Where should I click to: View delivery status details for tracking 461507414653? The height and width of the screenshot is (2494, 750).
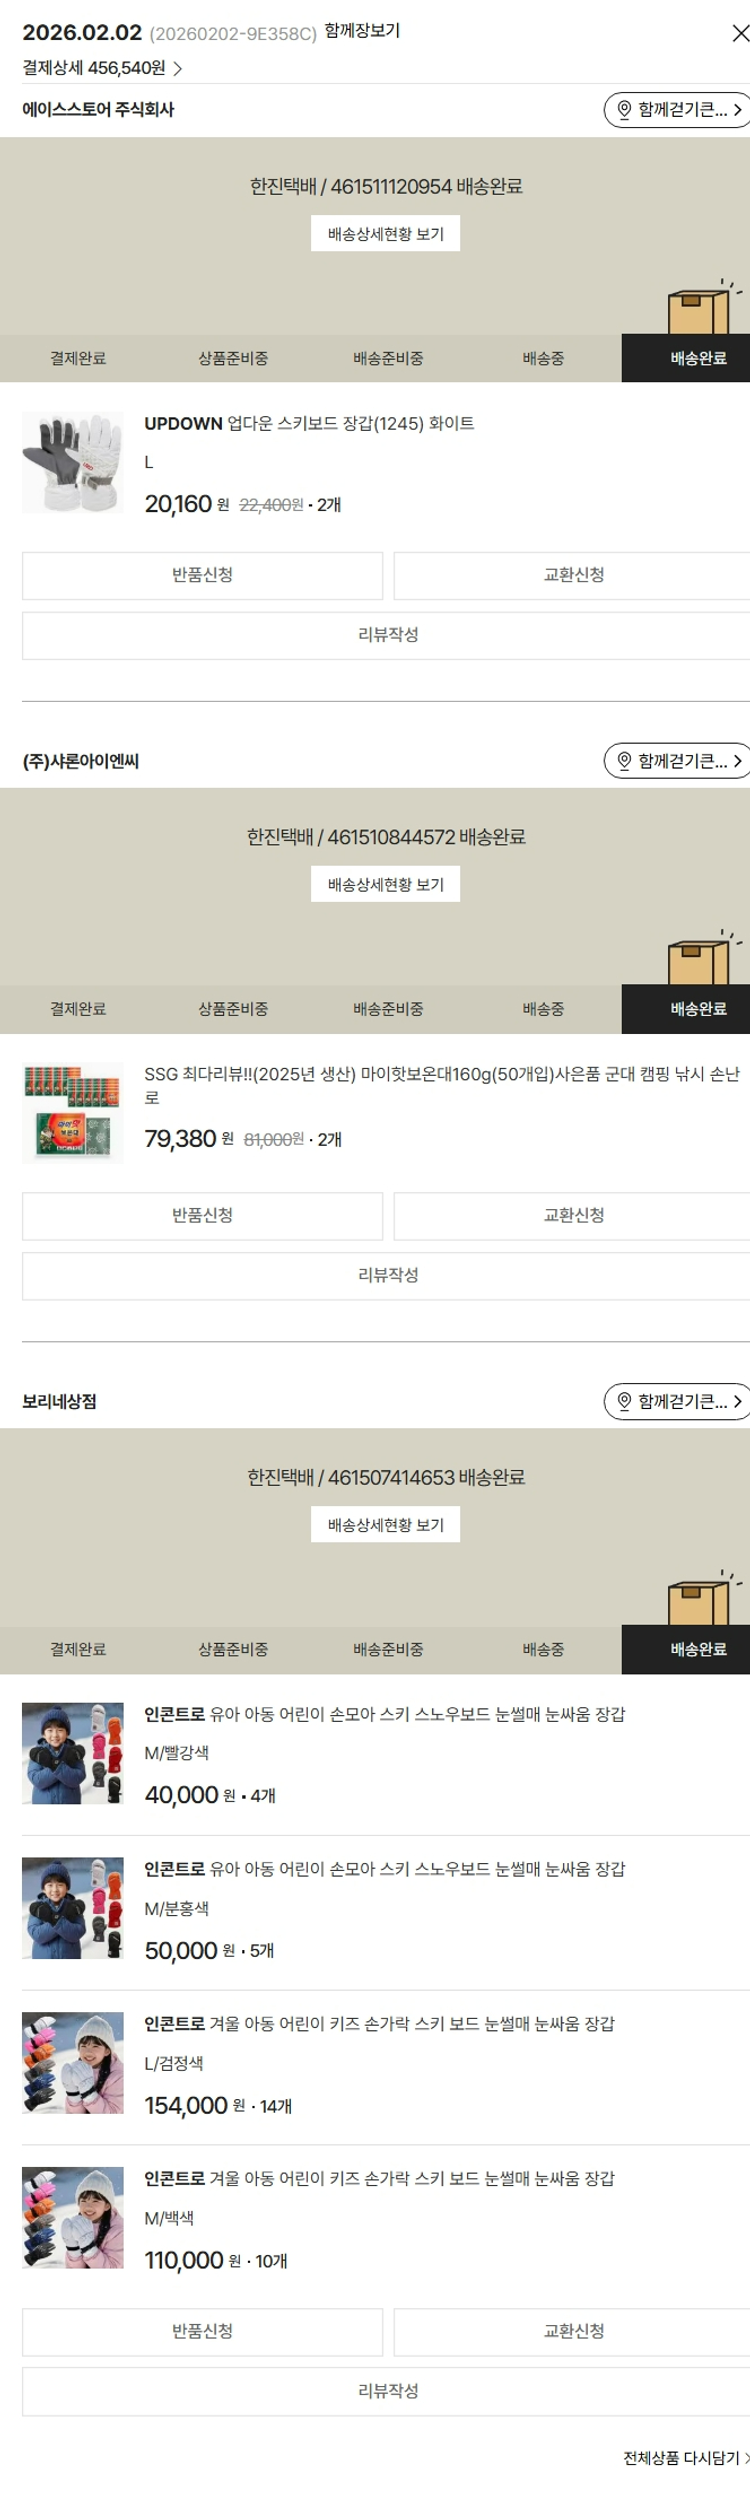pos(385,1525)
